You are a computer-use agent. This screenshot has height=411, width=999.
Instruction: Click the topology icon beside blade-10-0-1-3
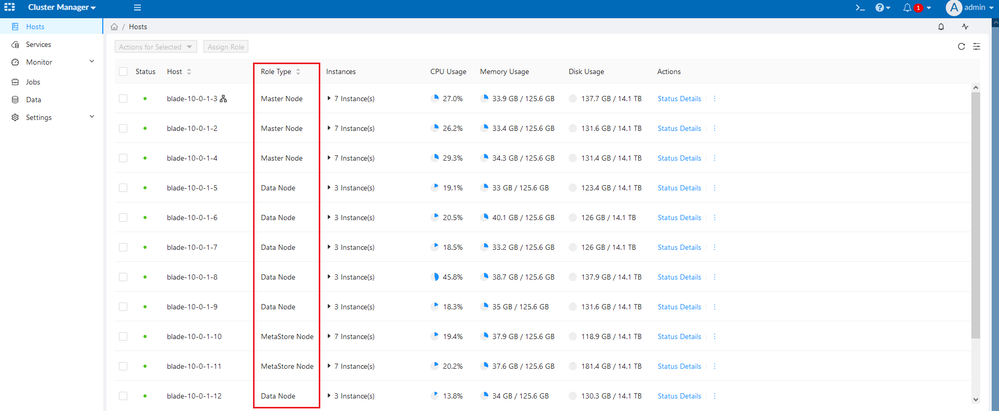tap(224, 99)
